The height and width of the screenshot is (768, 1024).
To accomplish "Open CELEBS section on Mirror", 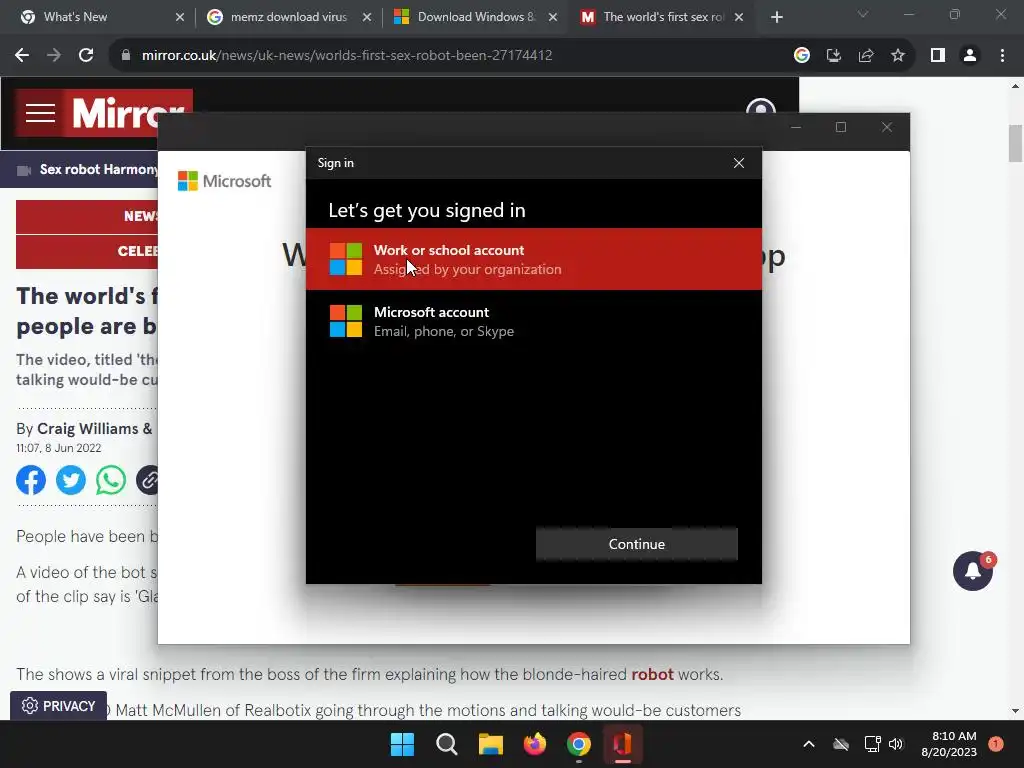I will point(87,251).
